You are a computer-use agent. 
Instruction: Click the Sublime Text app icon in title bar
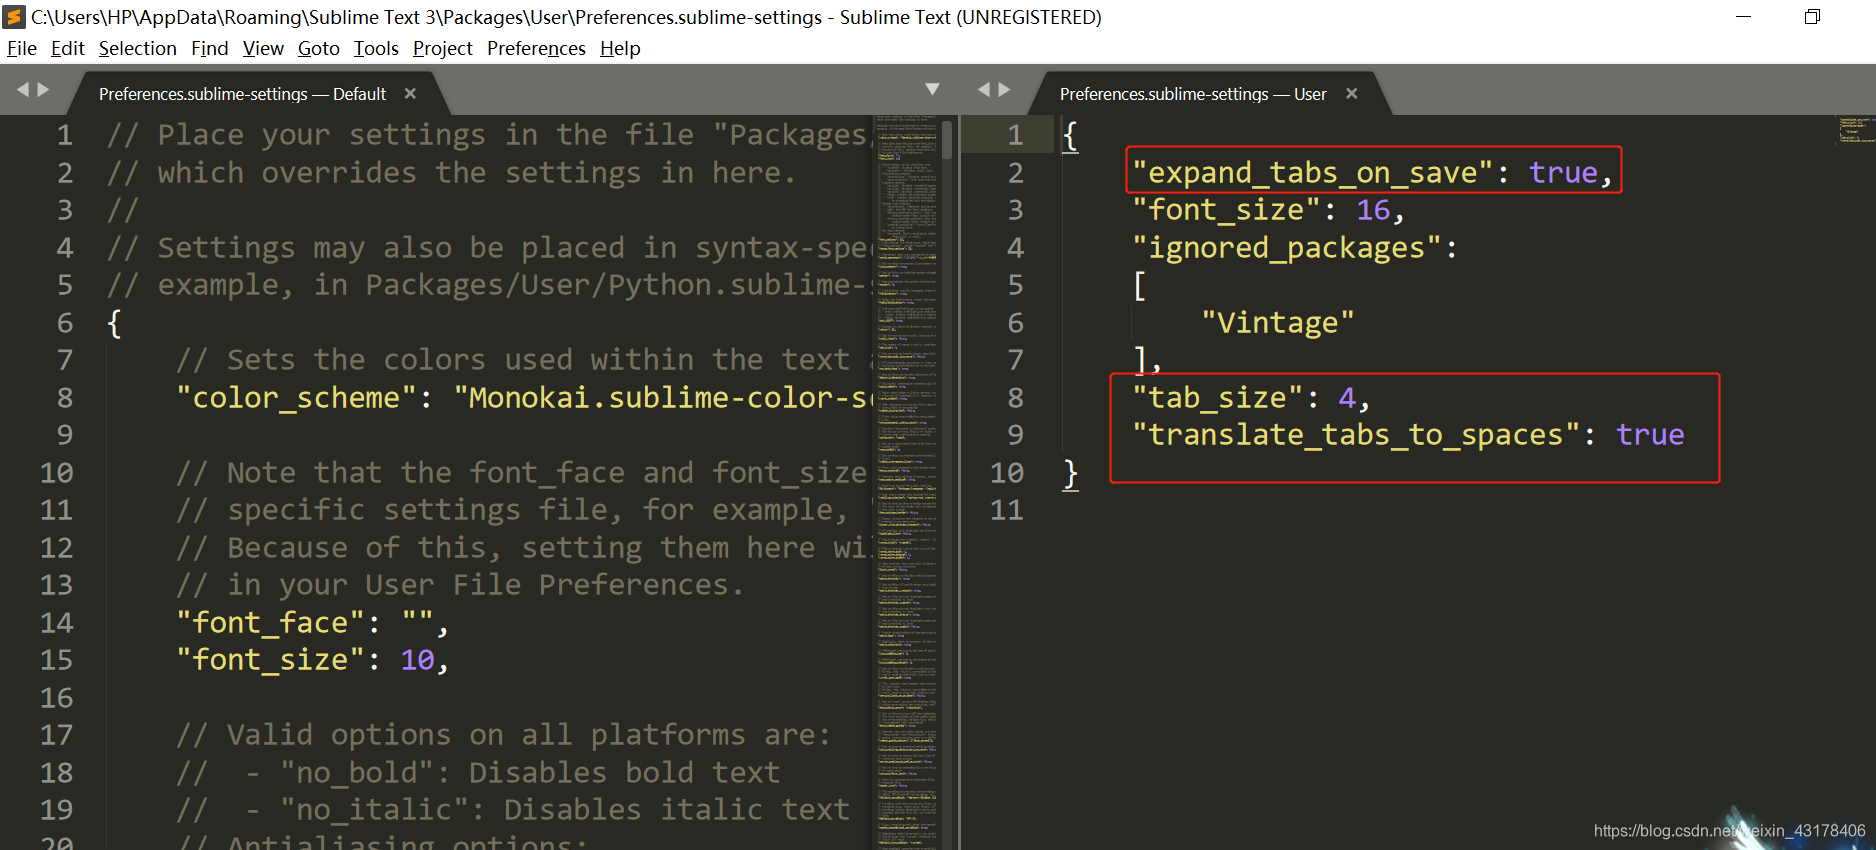click(x=14, y=17)
